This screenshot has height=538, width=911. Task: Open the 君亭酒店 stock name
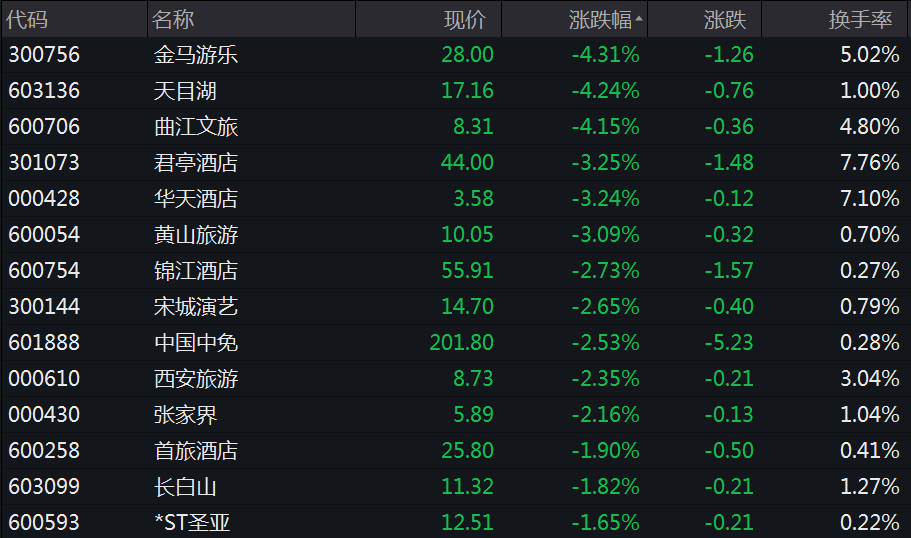click(196, 163)
